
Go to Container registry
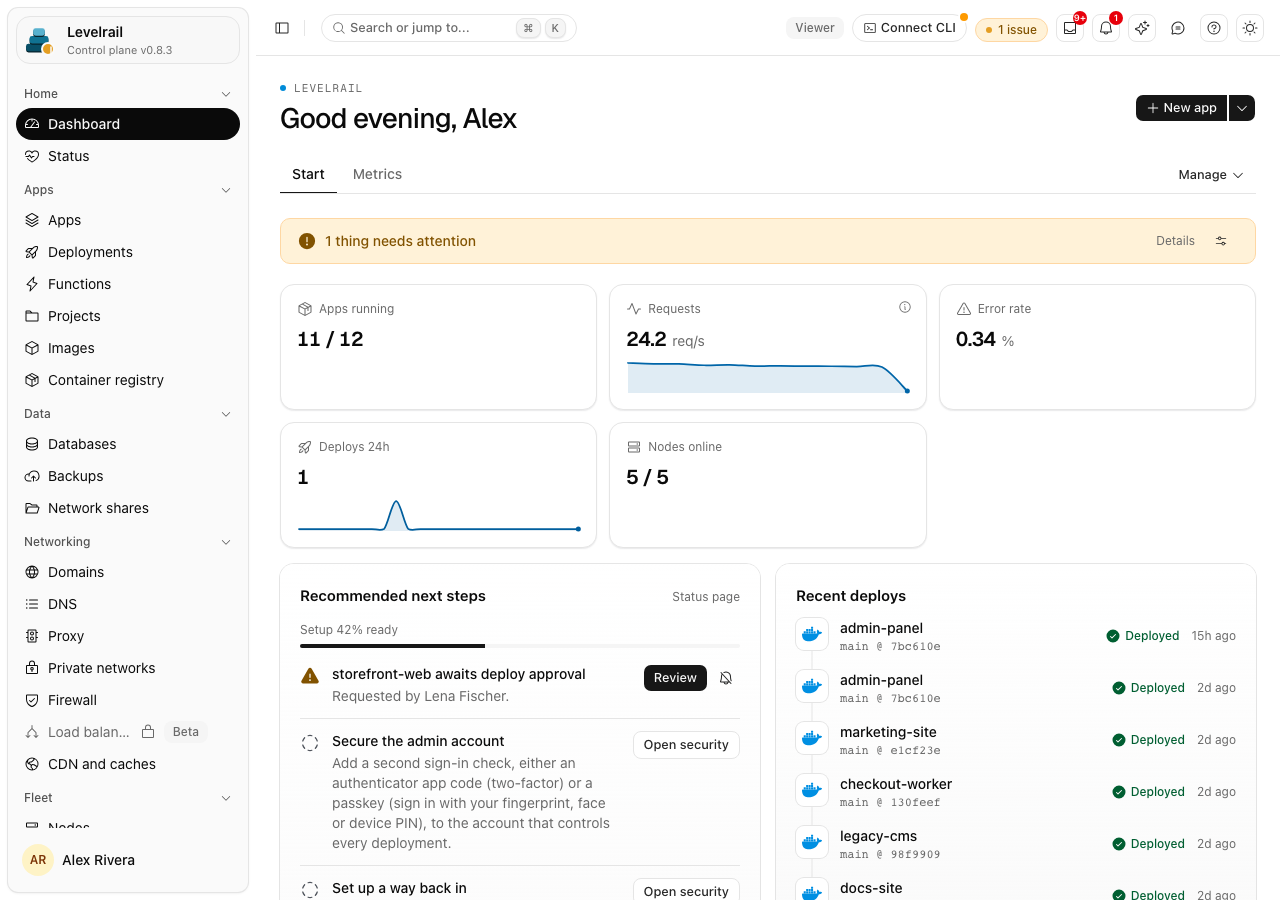pos(128,380)
